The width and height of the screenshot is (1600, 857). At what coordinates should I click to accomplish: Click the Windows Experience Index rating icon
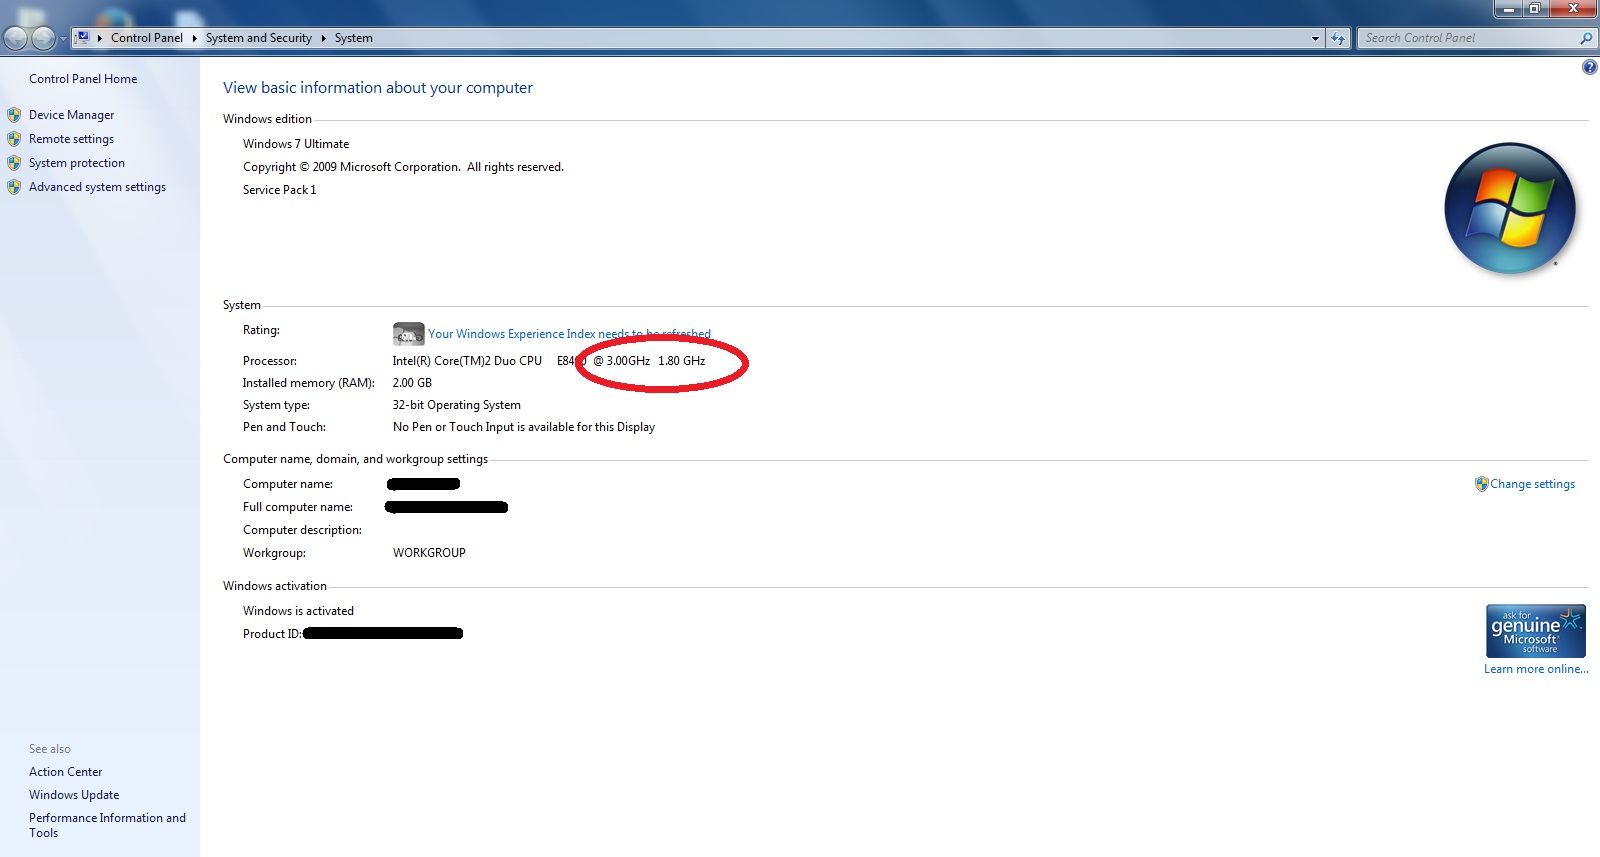[x=408, y=333]
